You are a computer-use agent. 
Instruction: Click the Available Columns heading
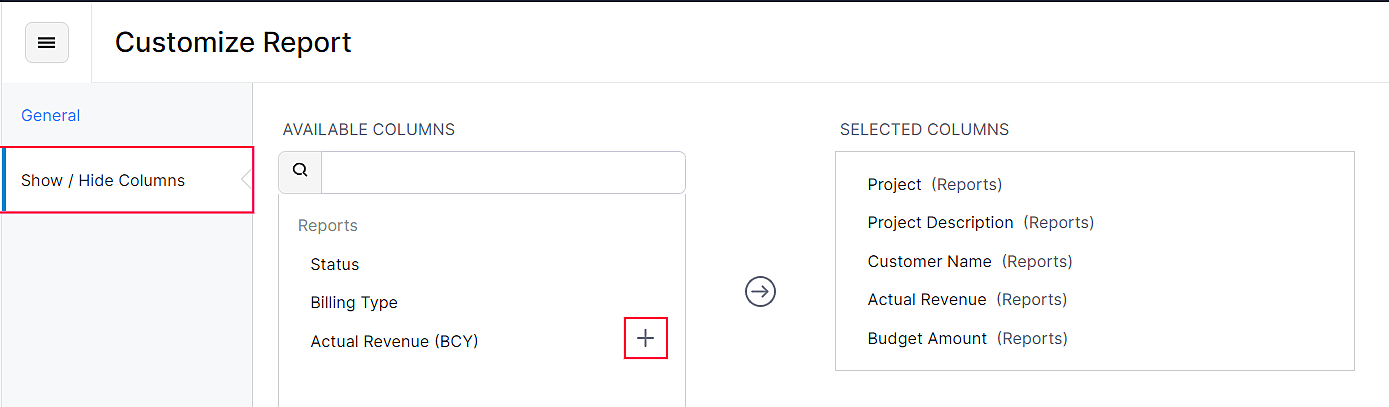coord(369,129)
